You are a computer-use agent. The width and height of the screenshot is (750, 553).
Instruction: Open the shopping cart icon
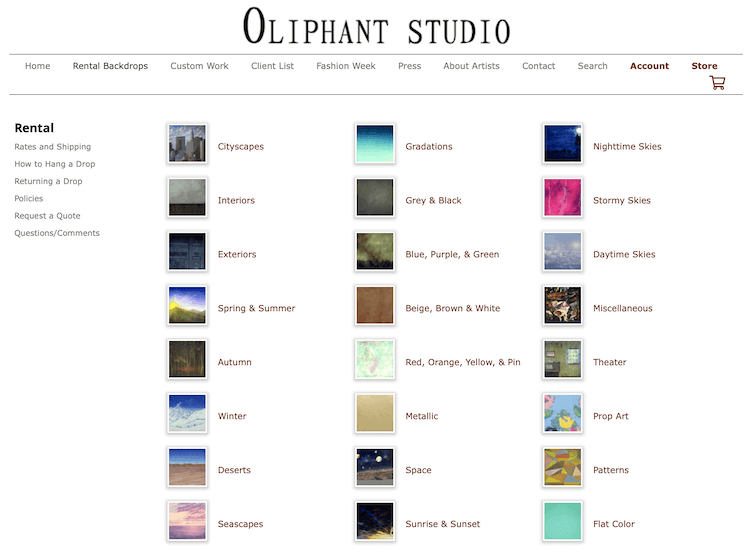tap(717, 83)
